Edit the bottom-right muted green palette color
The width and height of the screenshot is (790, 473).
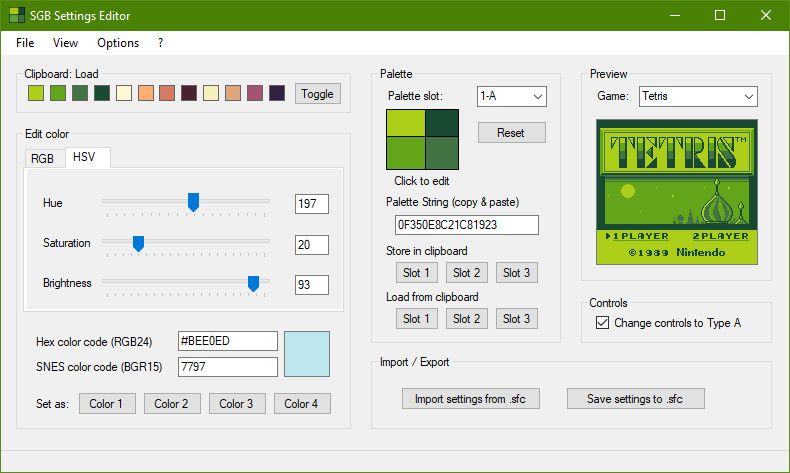pos(442,153)
